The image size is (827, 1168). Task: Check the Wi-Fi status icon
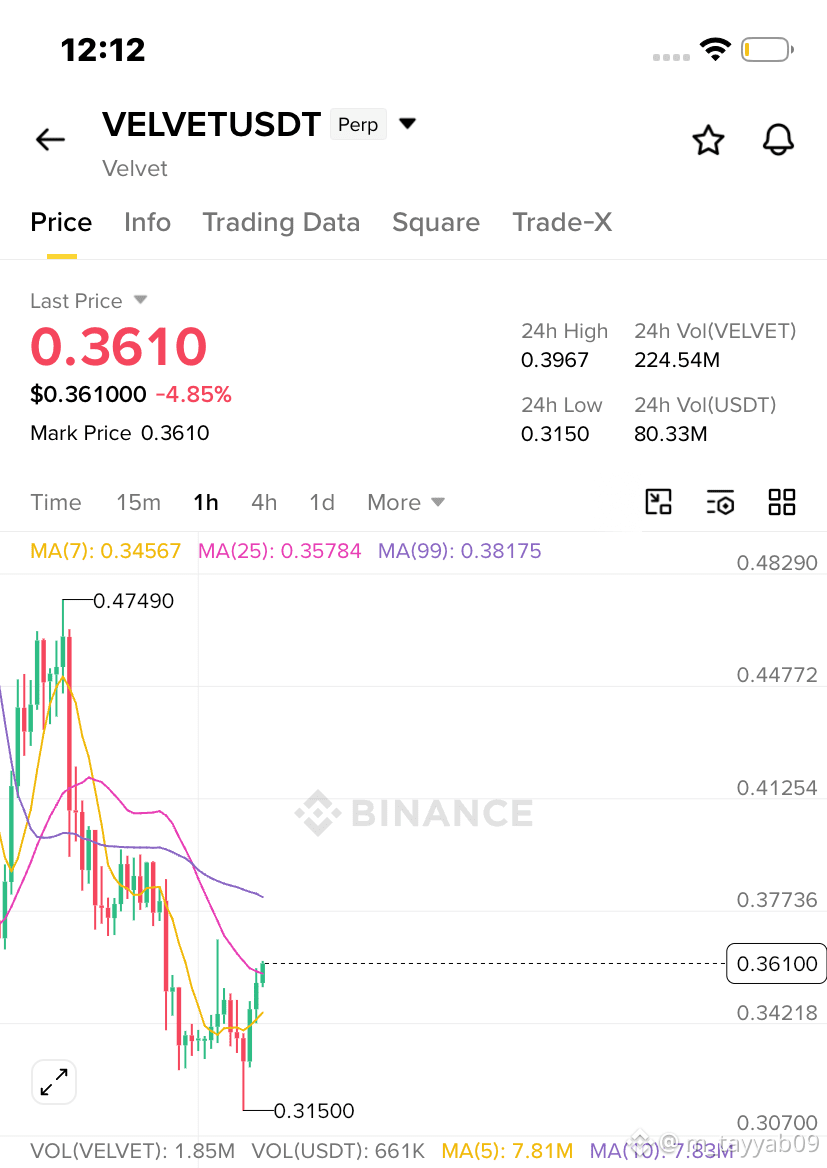715,49
